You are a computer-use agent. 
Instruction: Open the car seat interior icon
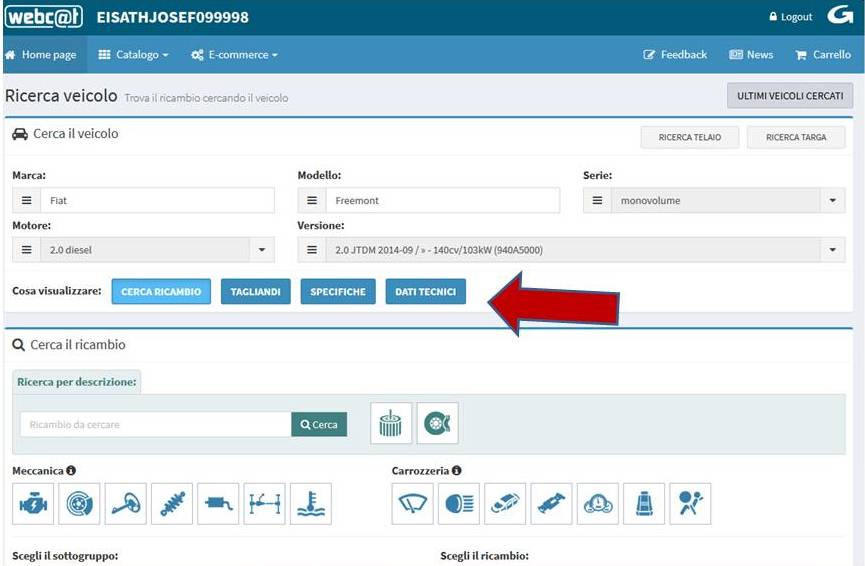point(644,504)
